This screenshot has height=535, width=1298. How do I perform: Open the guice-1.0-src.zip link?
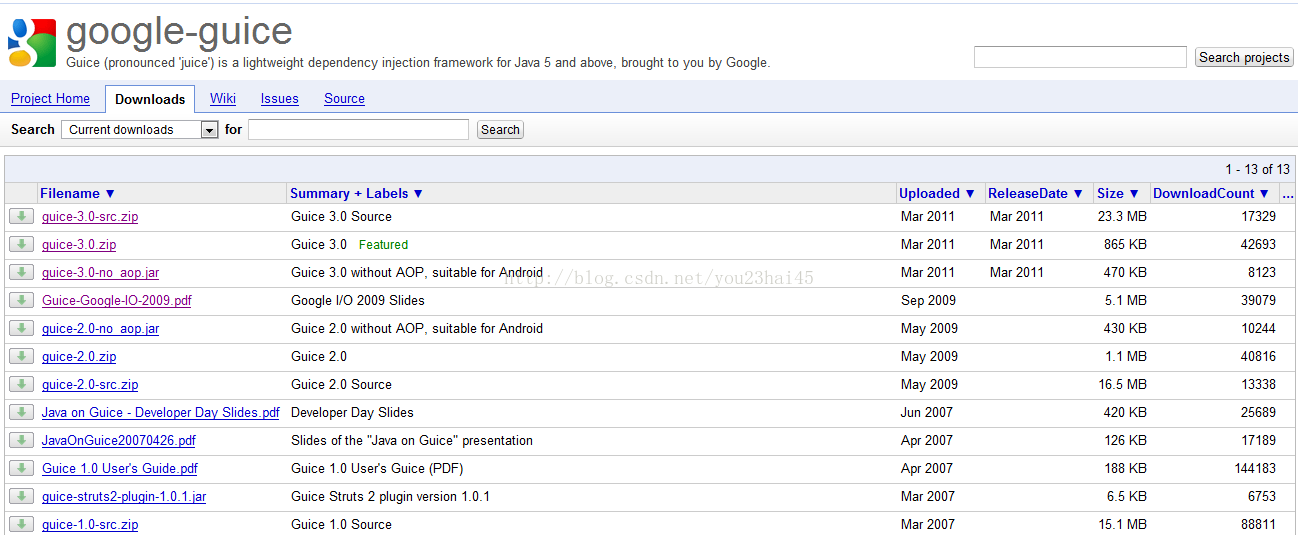click(x=90, y=524)
